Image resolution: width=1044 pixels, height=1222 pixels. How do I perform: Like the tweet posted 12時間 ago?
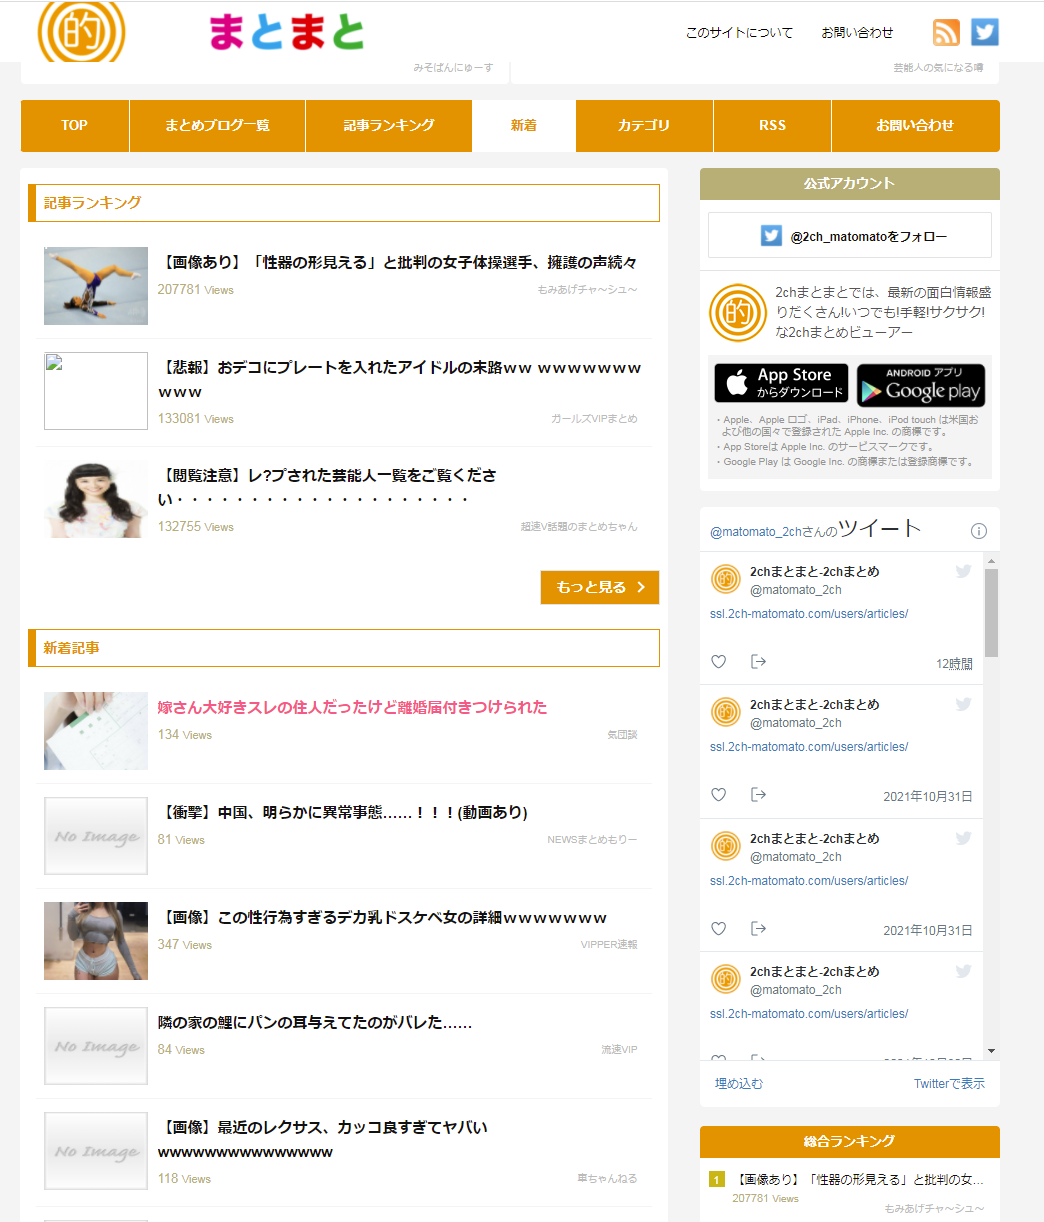pyautogui.click(x=718, y=662)
